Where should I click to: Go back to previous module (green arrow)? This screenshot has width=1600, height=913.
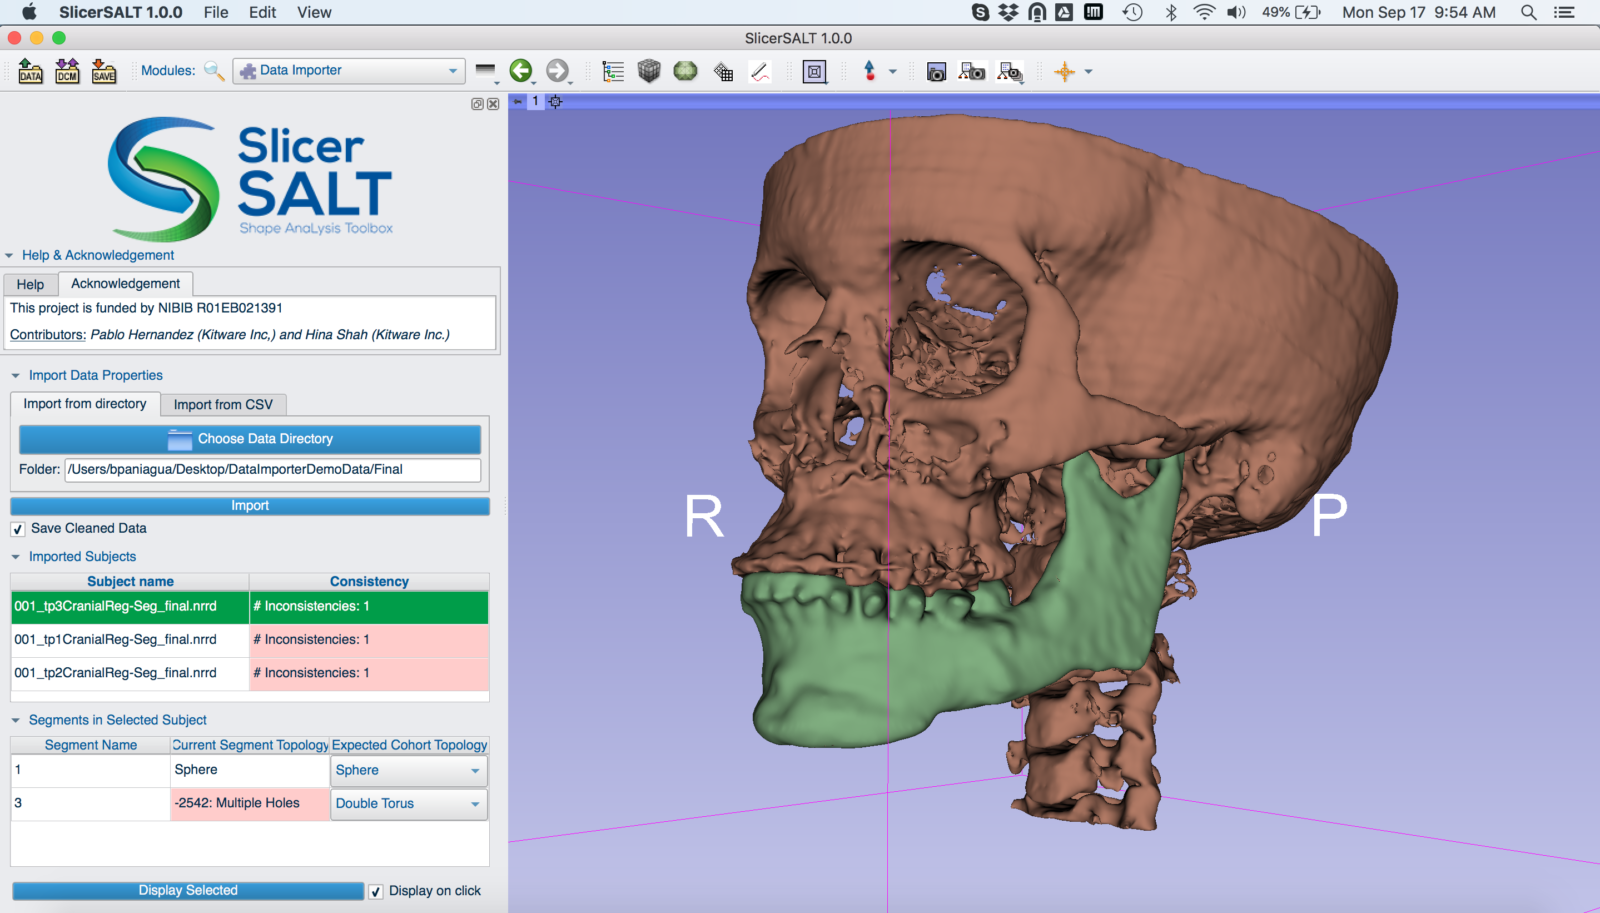[x=520, y=71]
